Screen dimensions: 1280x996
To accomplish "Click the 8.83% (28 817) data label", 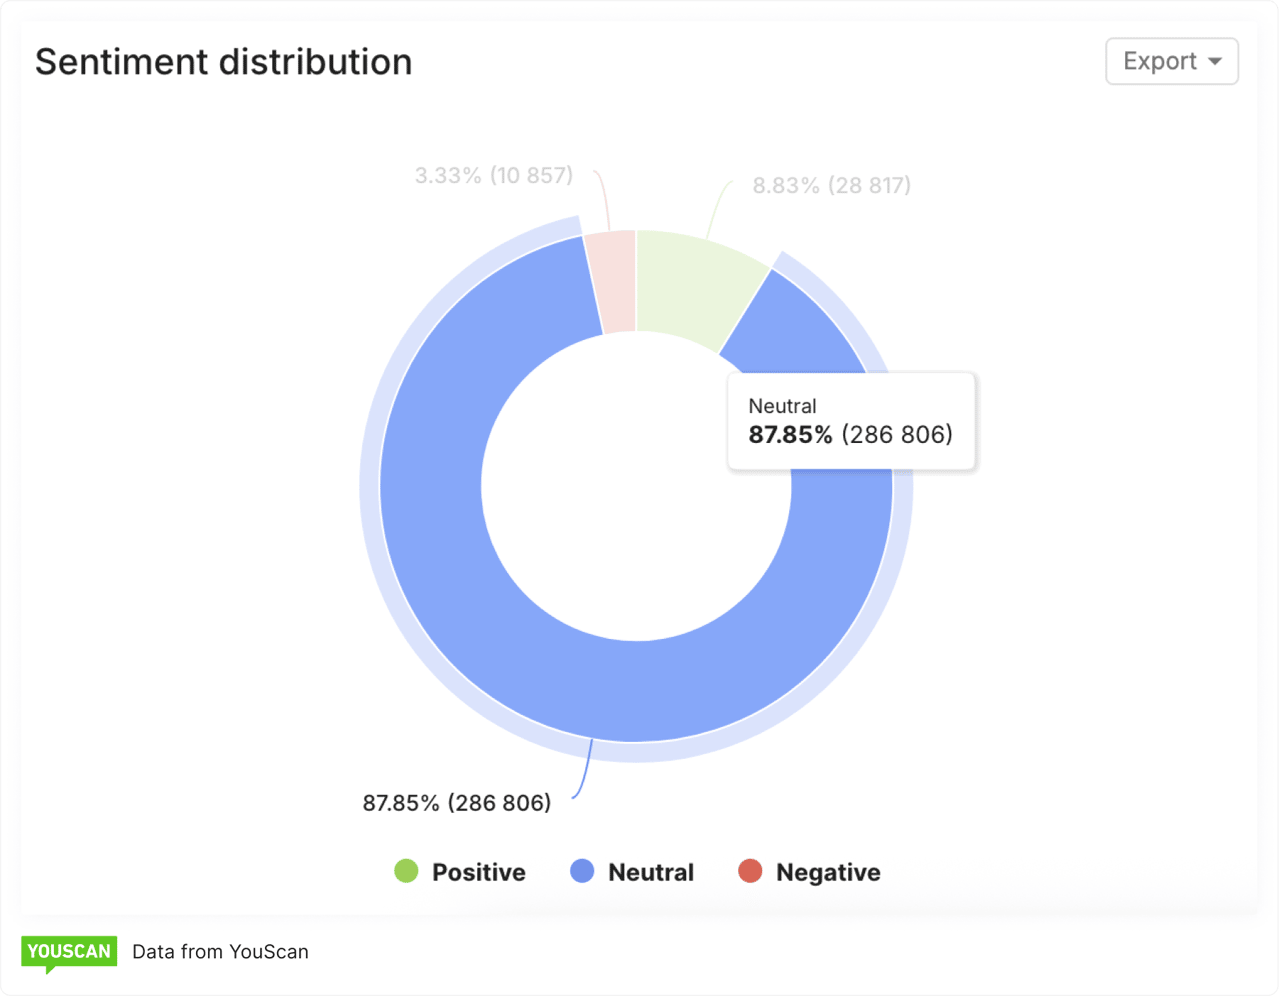I will [x=831, y=186].
